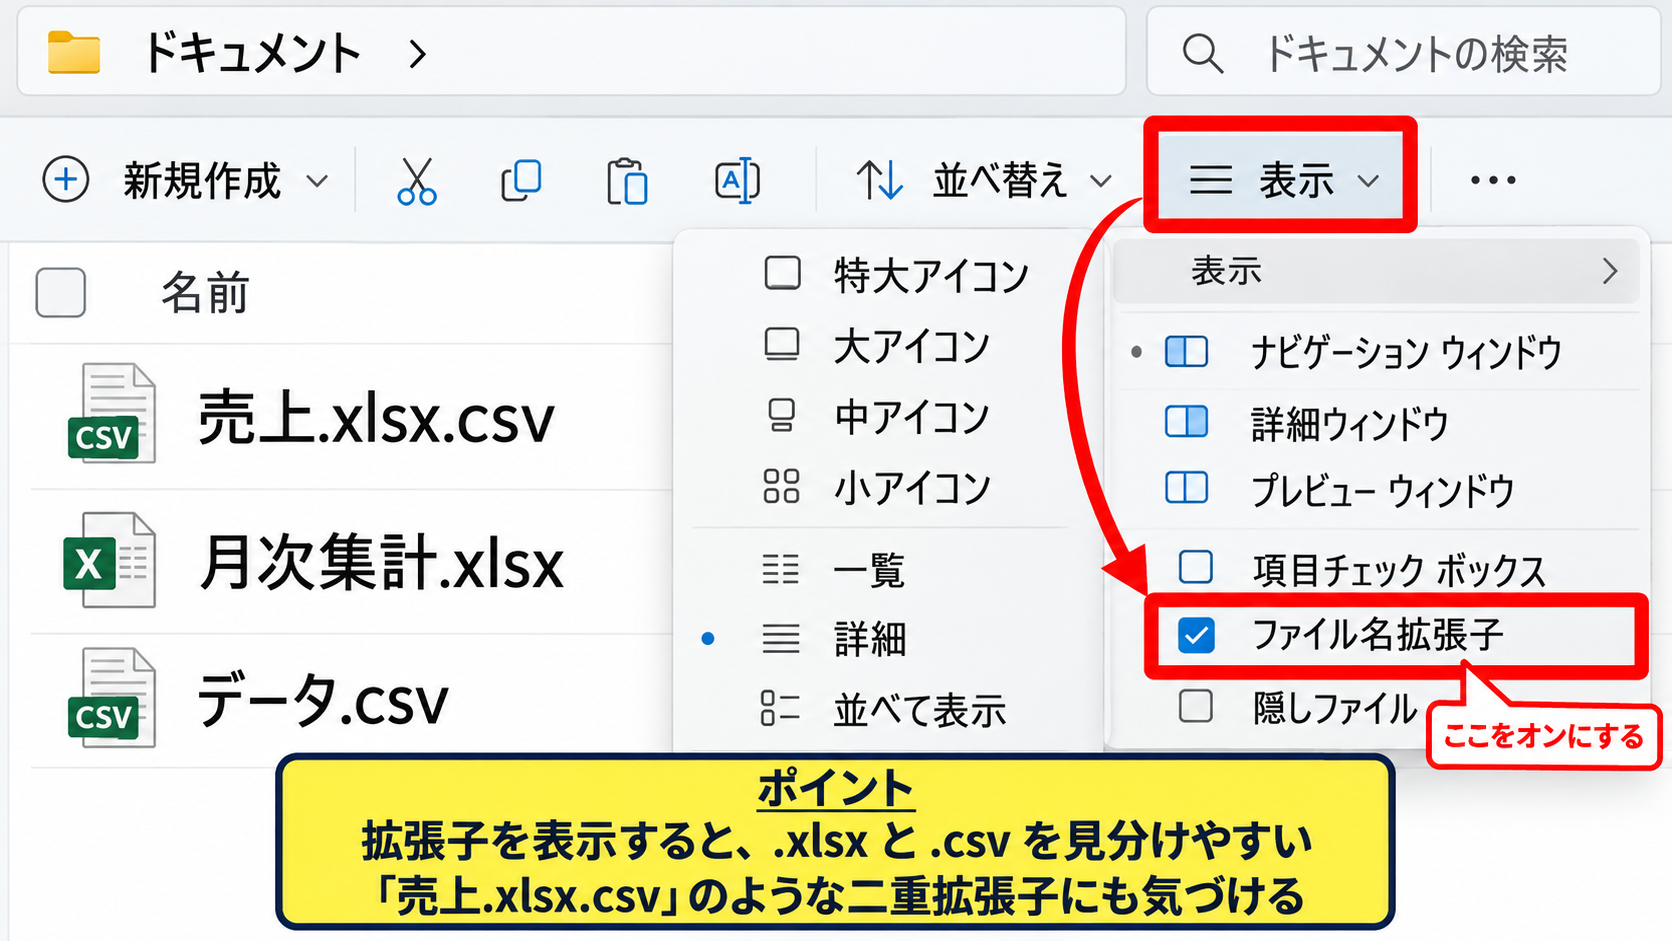Click the Rename icon in toolbar
The width and height of the screenshot is (1672, 941).
738,181
